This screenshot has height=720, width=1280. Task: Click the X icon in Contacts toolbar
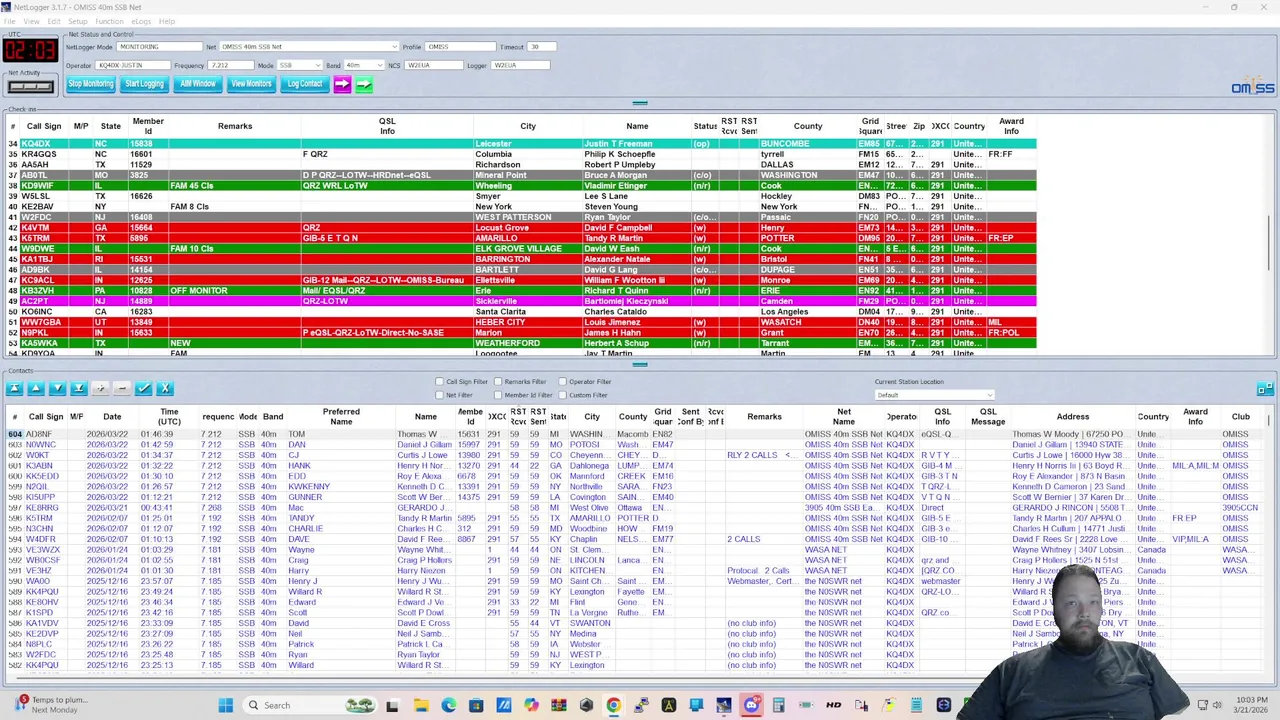pos(165,388)
